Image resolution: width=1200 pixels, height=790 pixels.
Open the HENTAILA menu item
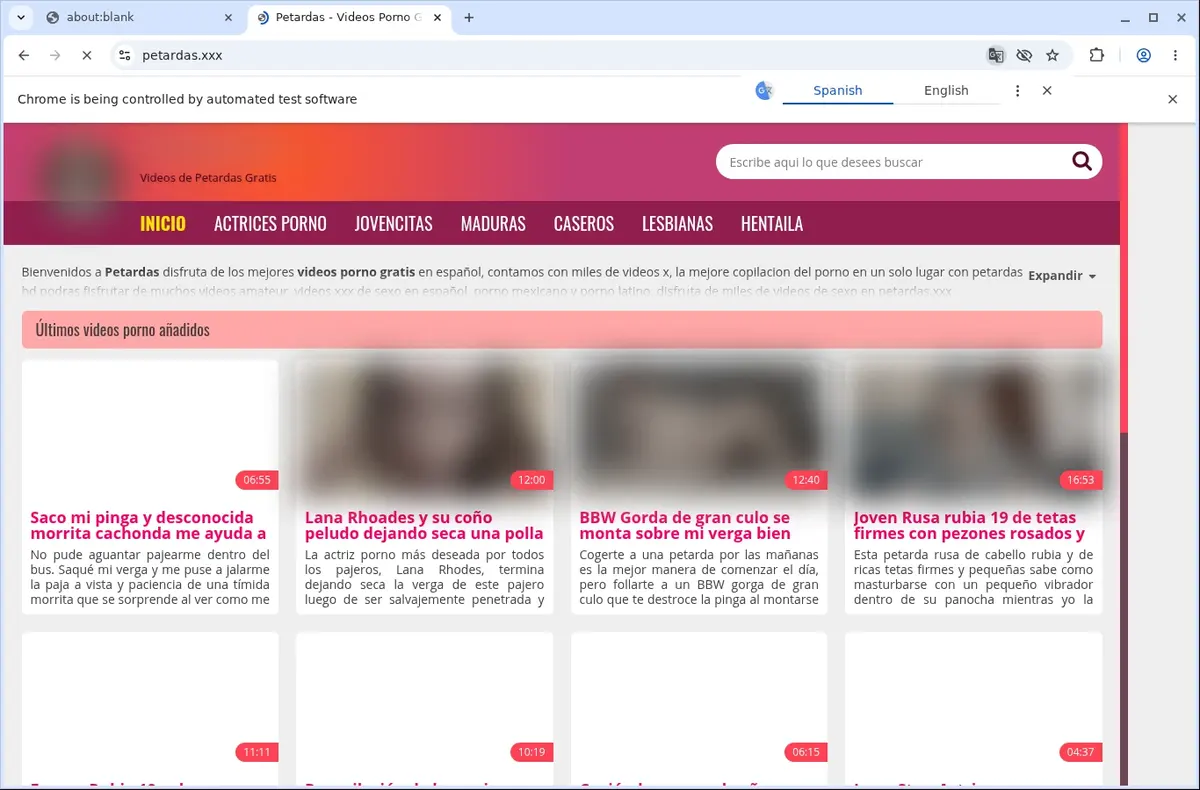click(772, 224)
